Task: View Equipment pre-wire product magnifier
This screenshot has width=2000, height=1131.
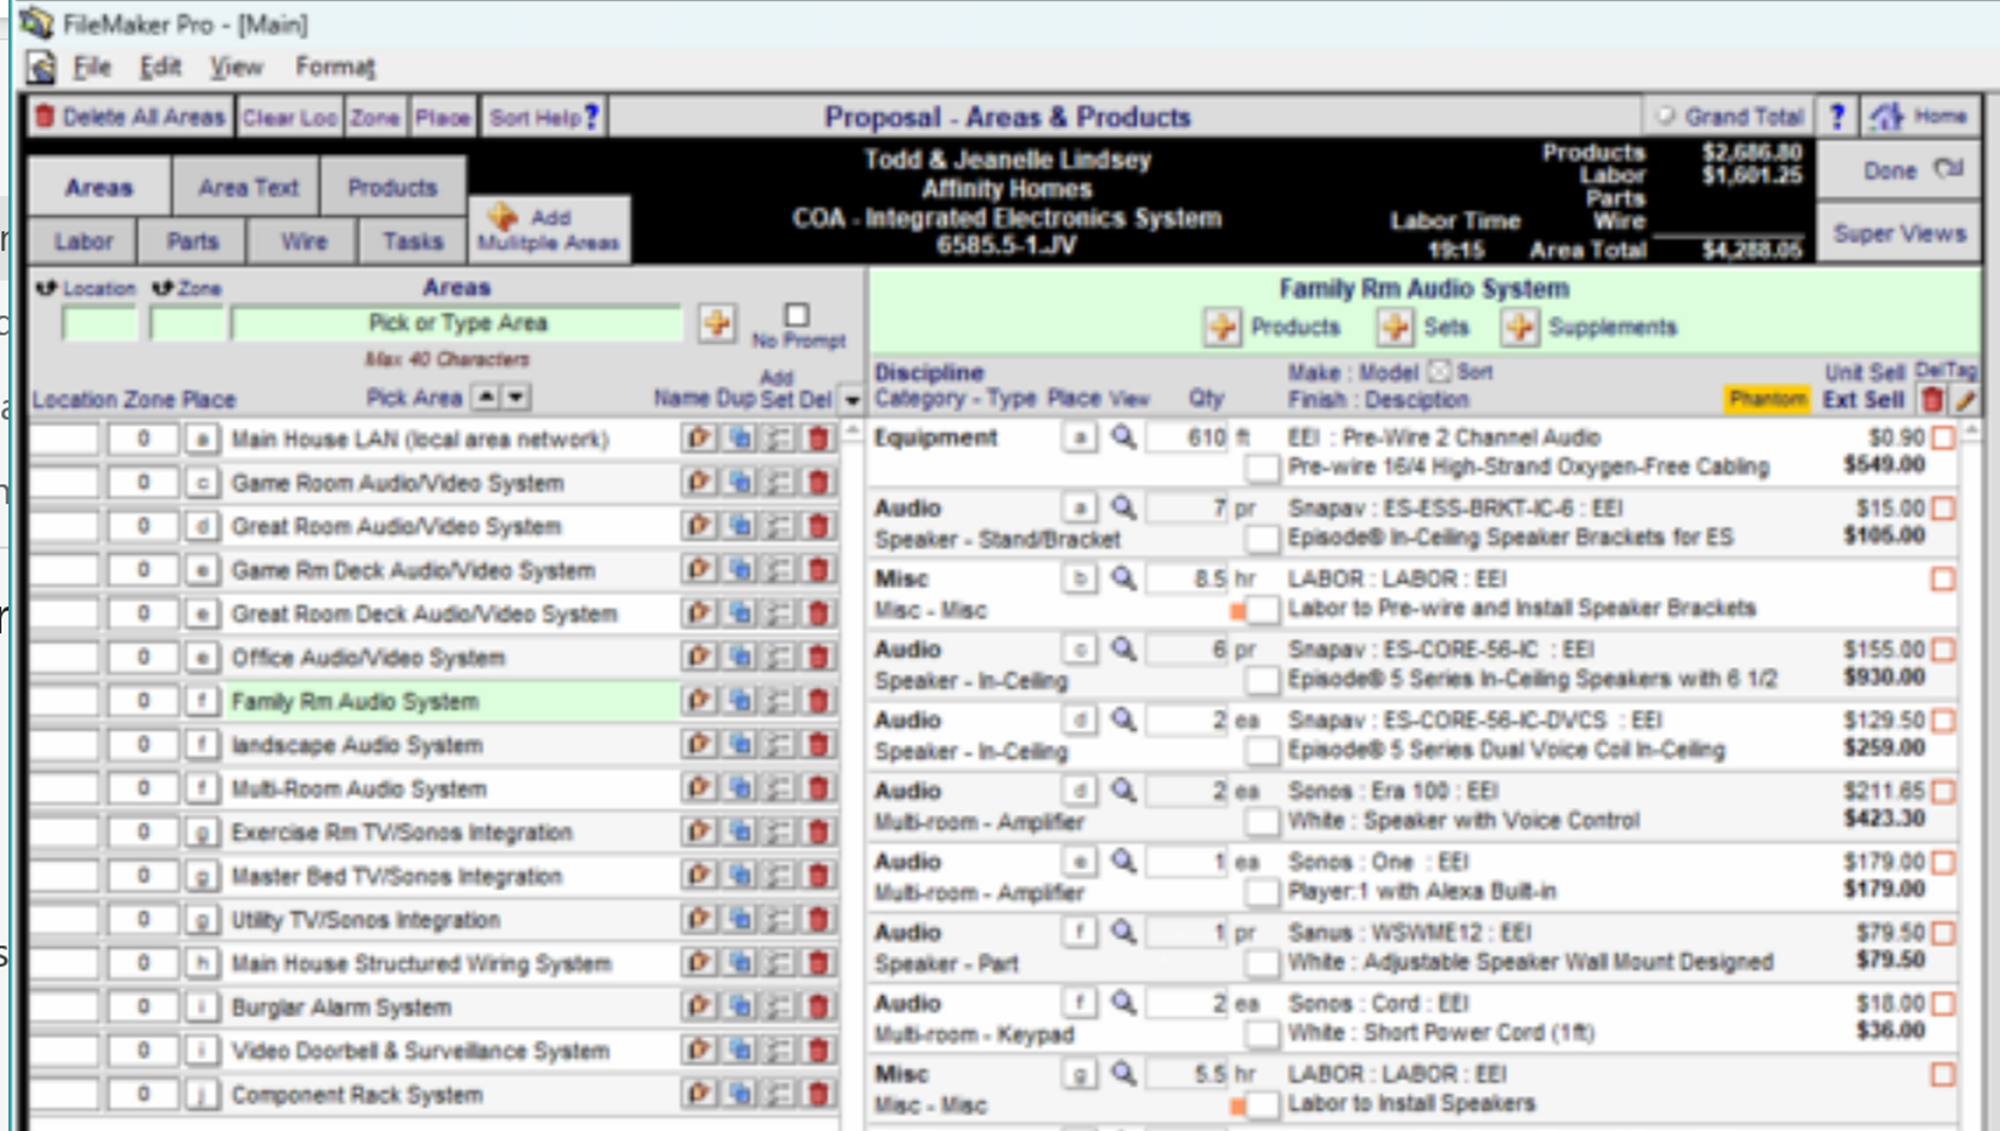Action: (x=1124, y=437)
